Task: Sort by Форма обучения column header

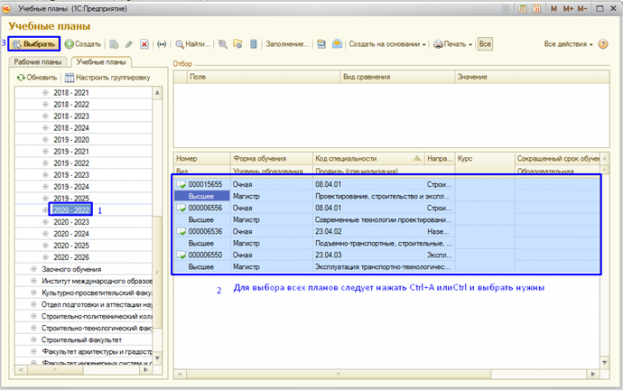Action: [271, 158]
